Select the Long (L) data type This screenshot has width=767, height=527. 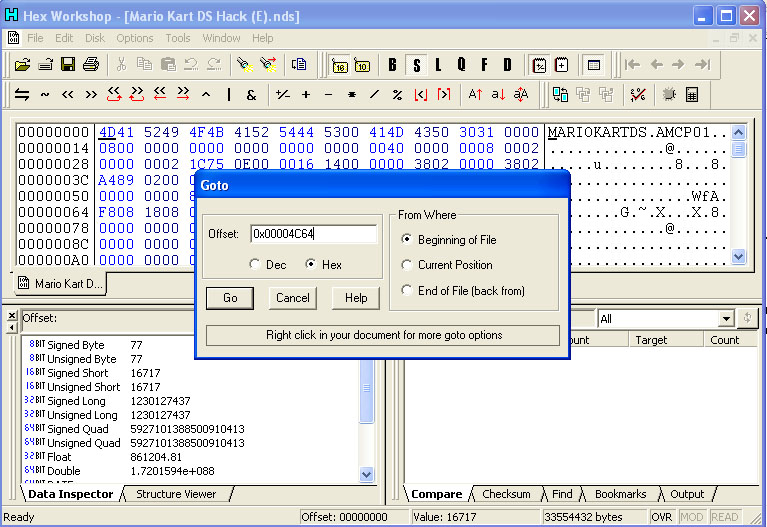(438, 65)
